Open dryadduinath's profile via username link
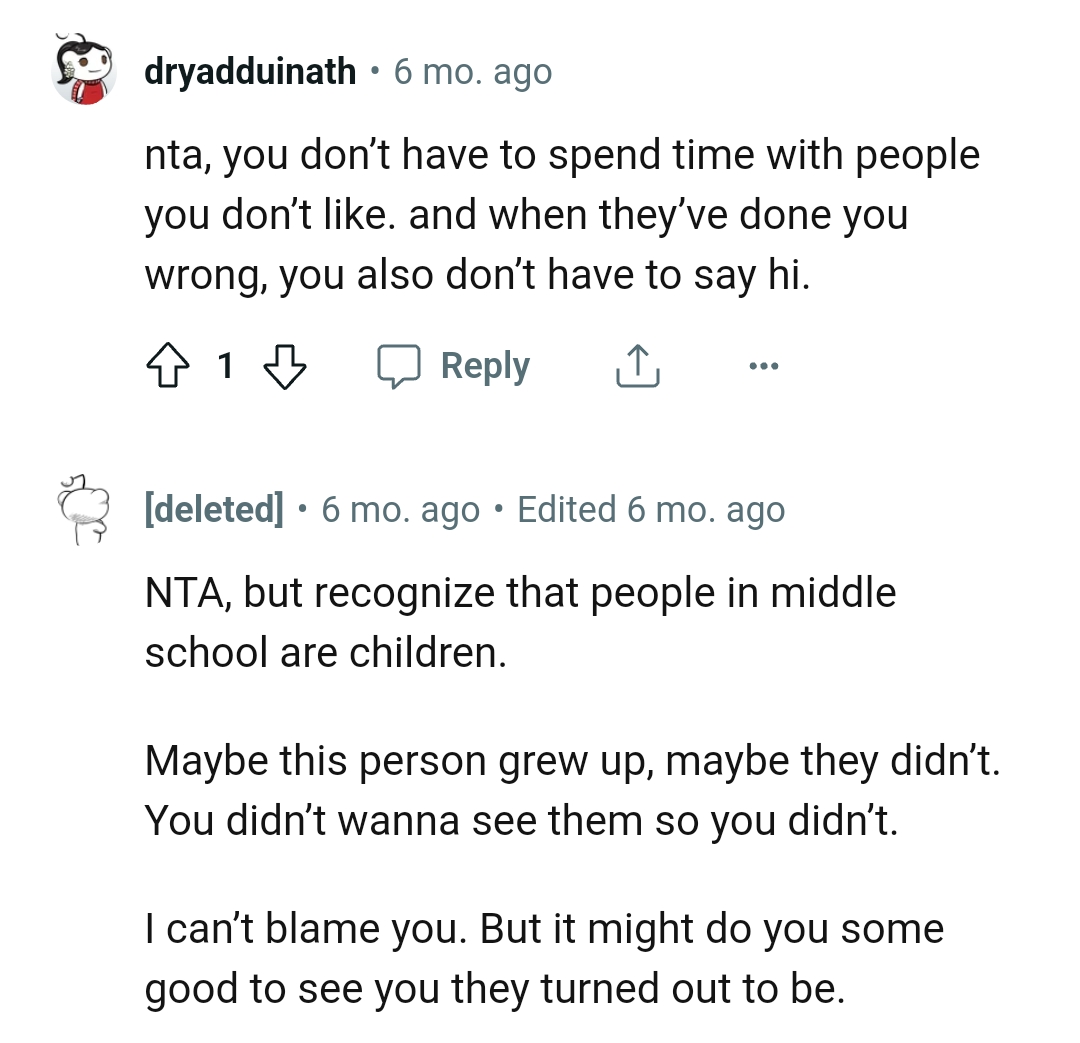Viewport: 1080px width, 1043px height. (x=250, y=71)
